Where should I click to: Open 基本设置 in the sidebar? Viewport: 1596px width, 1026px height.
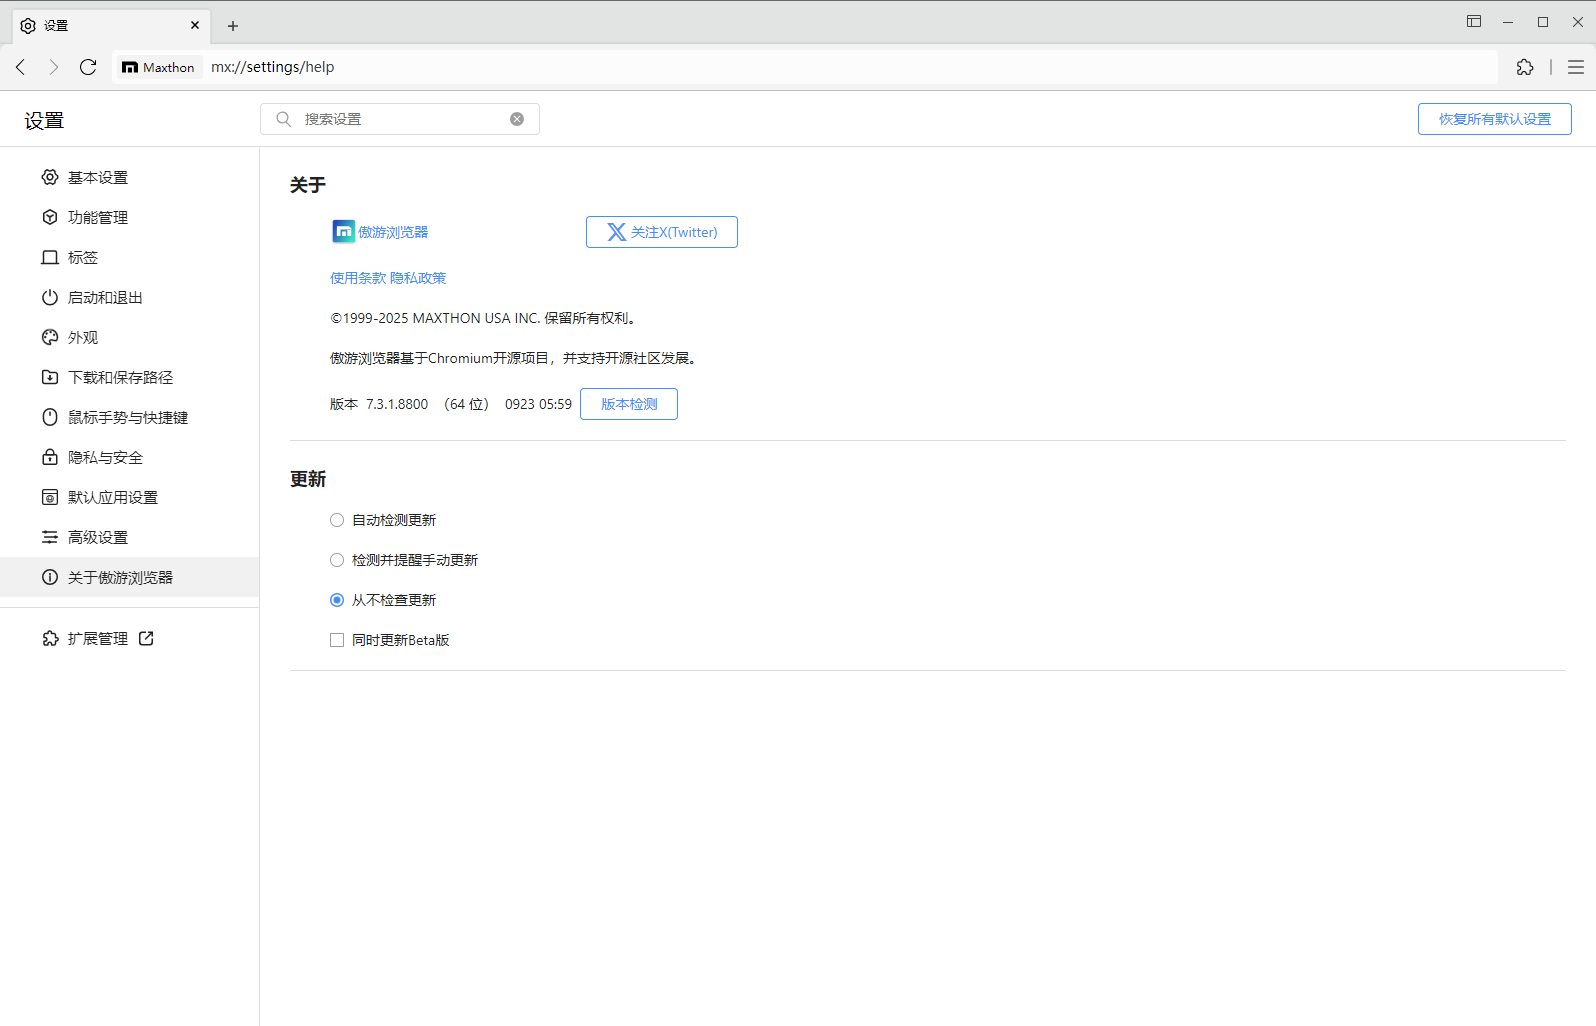(98, 178)
